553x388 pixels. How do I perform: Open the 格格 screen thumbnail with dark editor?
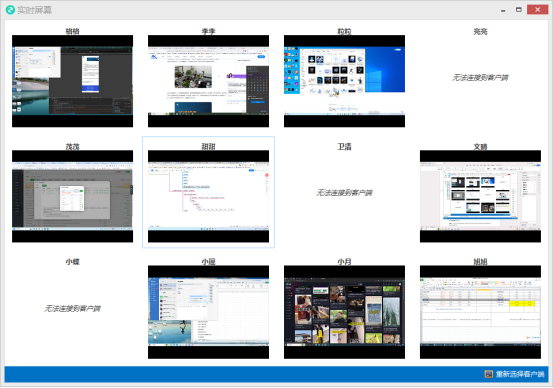click(x=72, y=81)
